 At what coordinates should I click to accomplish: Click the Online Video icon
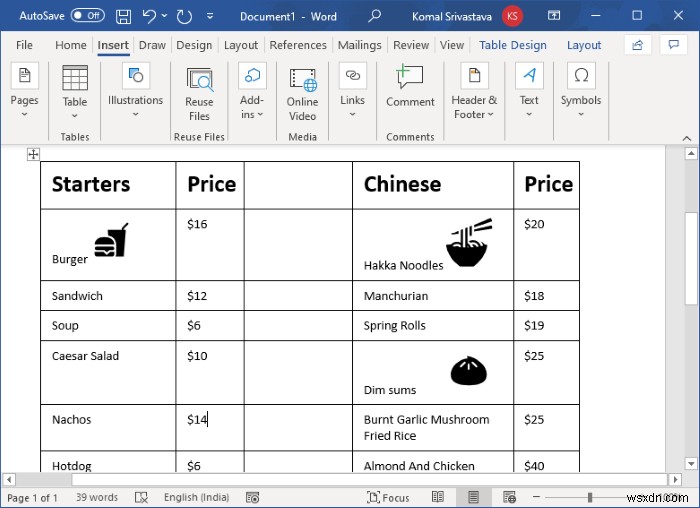(x=303, y=79)
